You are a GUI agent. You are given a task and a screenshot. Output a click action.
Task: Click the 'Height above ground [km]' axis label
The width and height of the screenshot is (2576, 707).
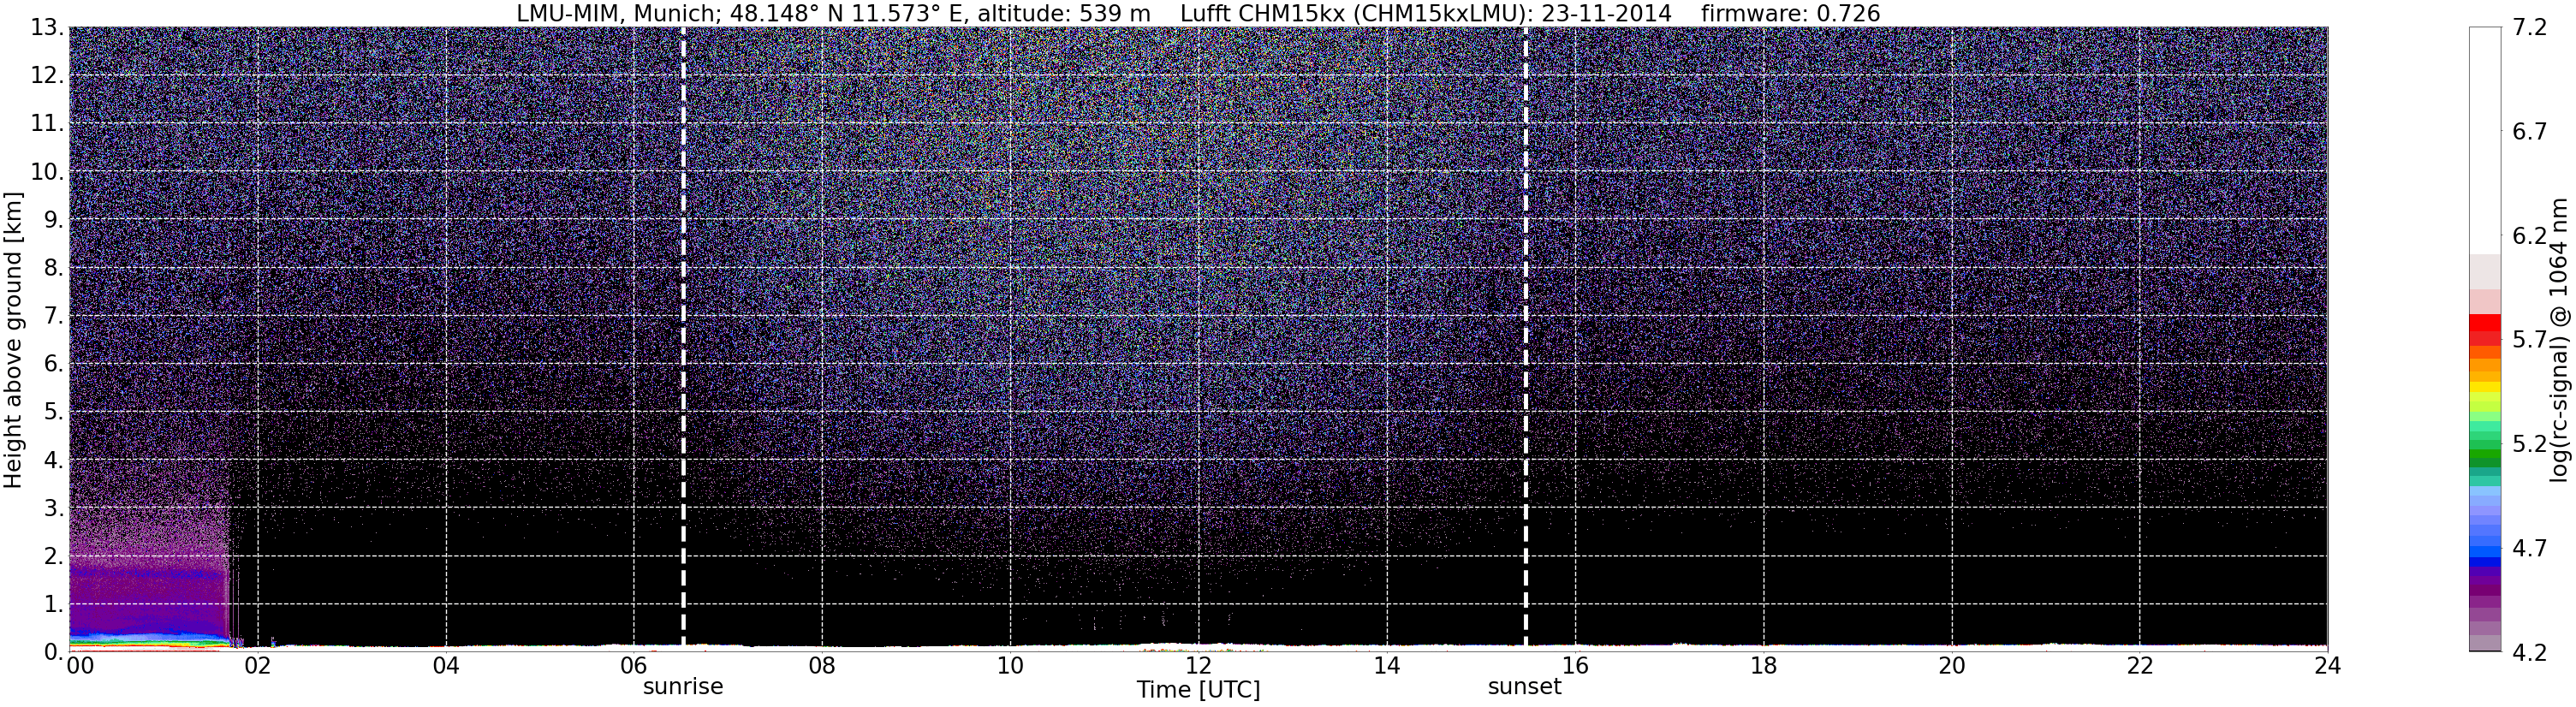tap(13, 340)
